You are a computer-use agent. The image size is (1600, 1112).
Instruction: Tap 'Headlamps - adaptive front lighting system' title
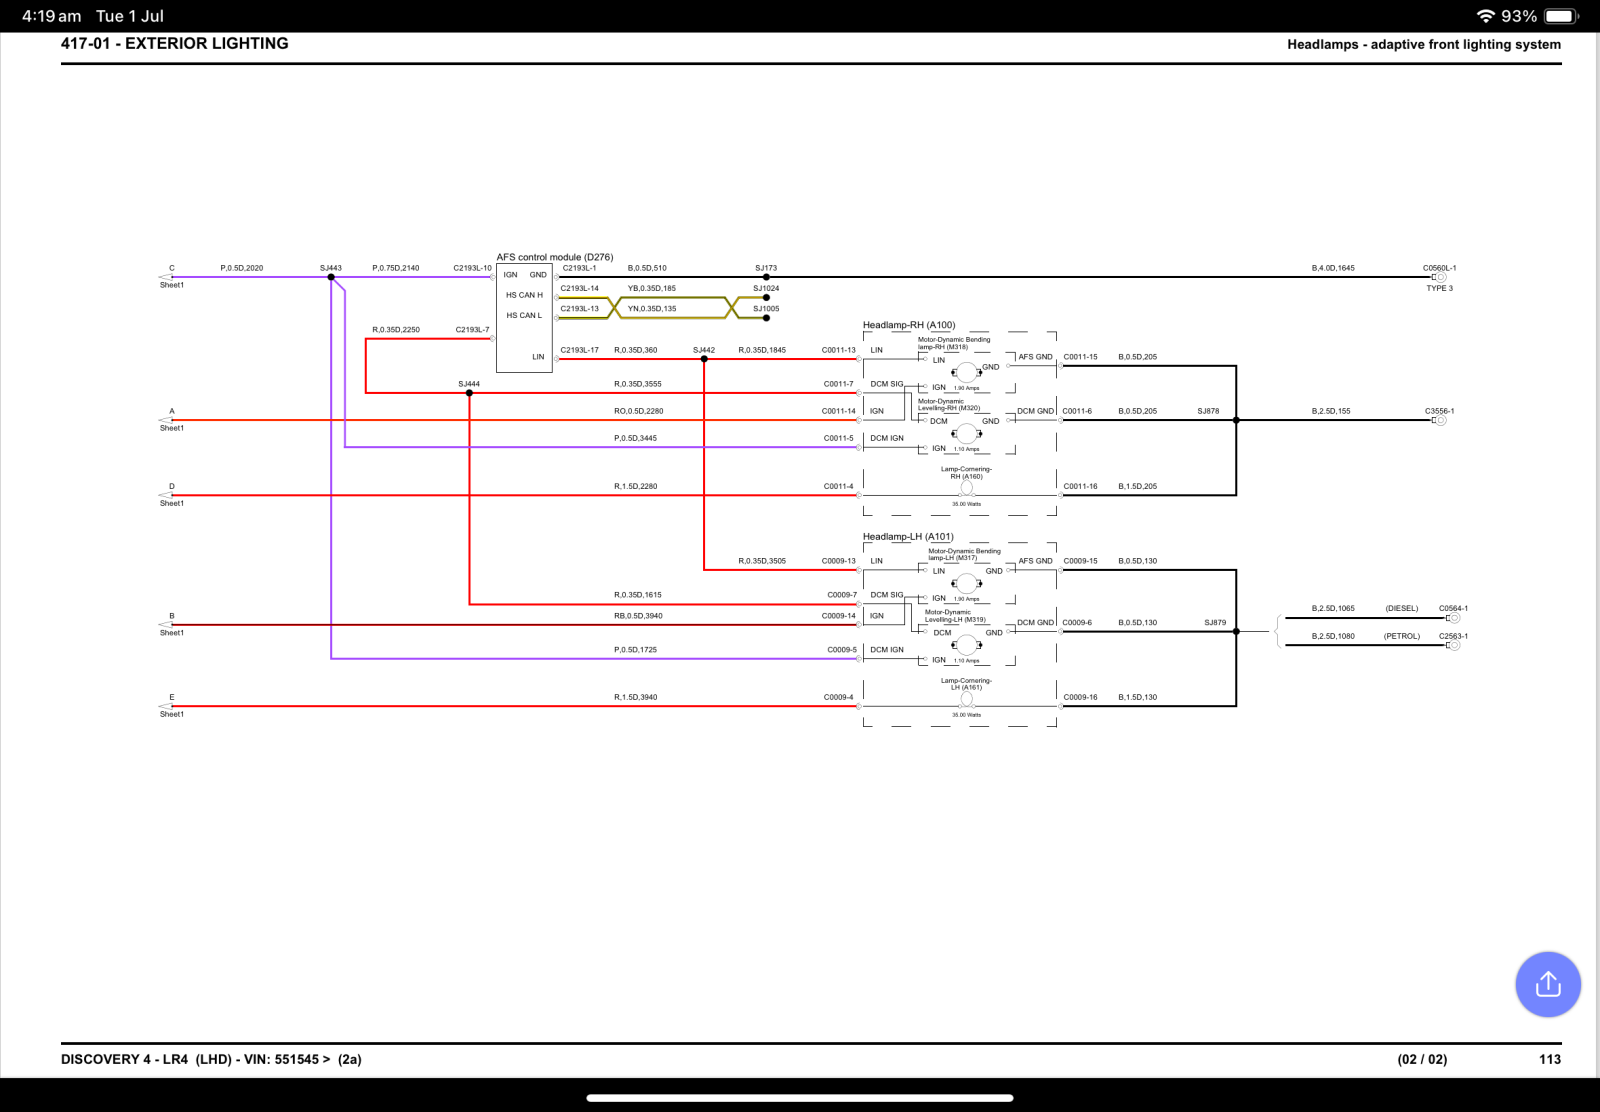click(x=1424, y=44)
